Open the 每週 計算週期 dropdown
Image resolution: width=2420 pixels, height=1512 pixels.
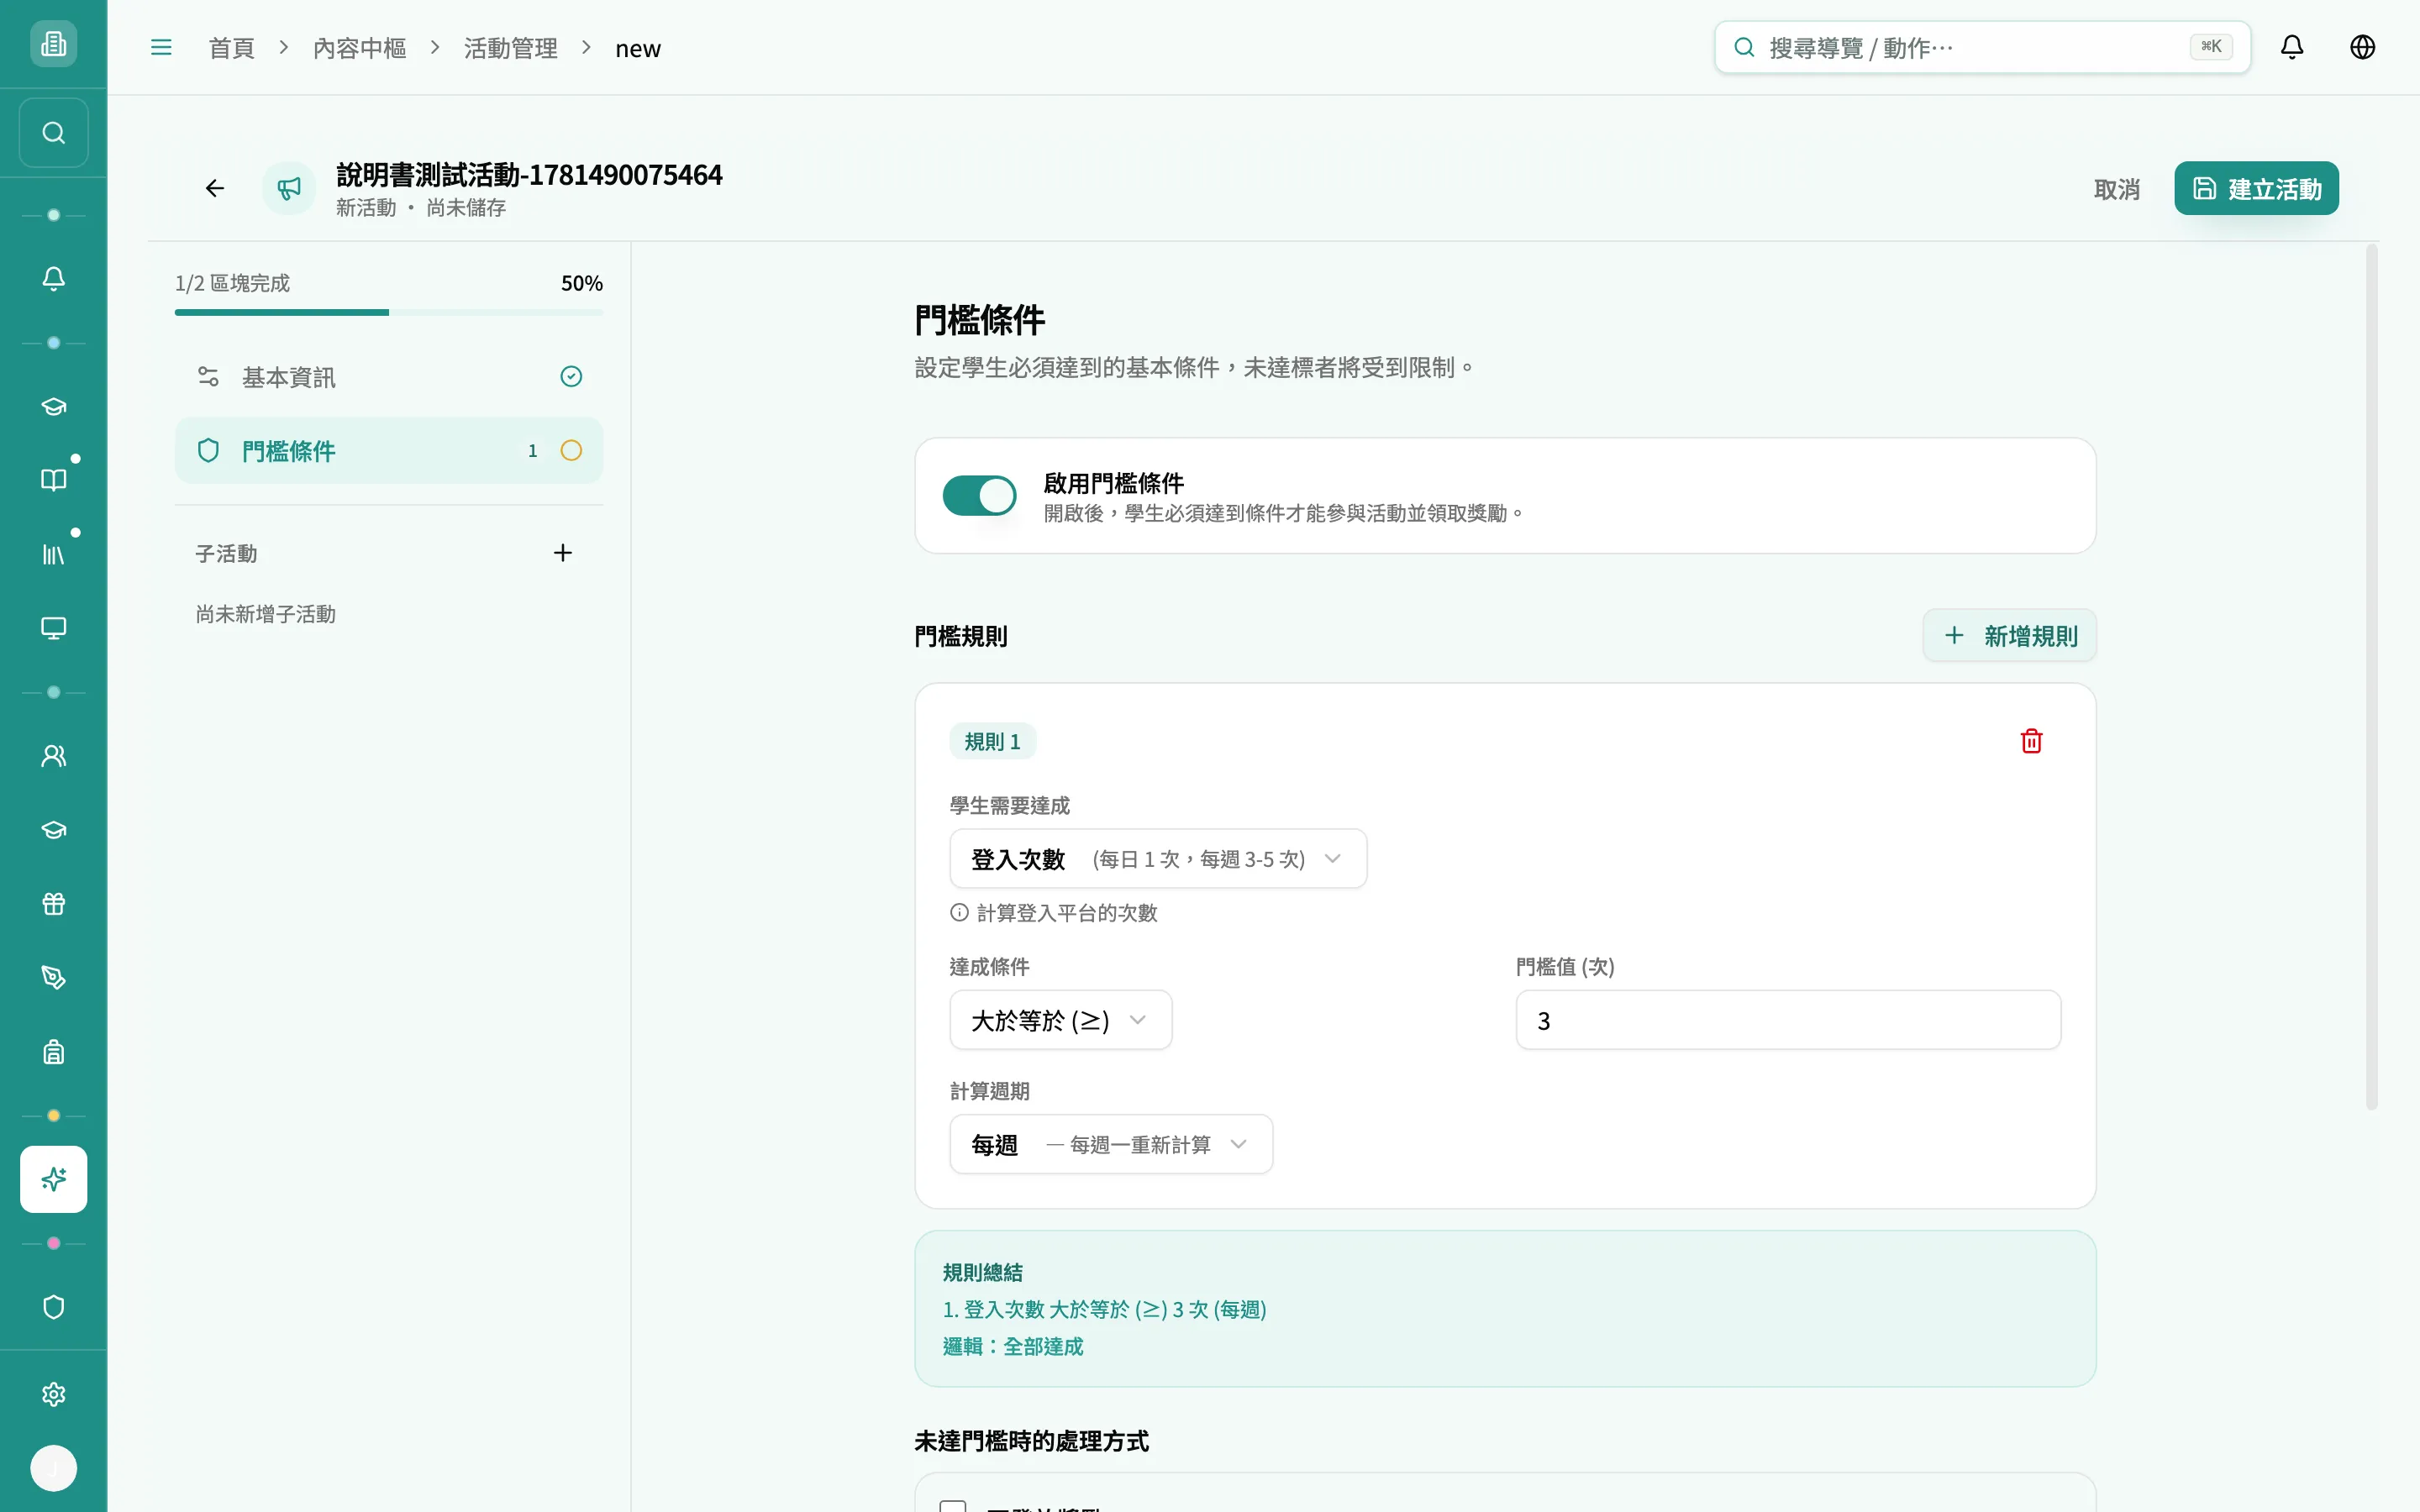[x=1110, y=1144]
